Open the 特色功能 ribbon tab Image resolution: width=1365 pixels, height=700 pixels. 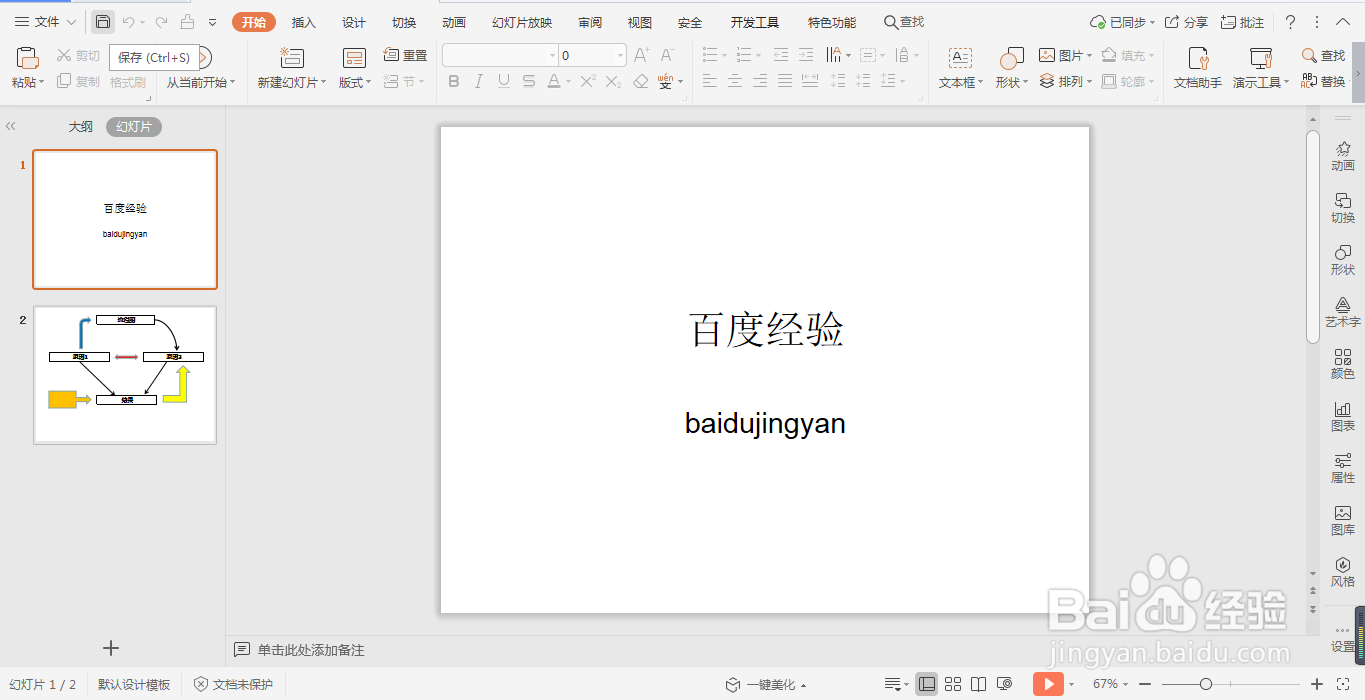pos(832,22)
